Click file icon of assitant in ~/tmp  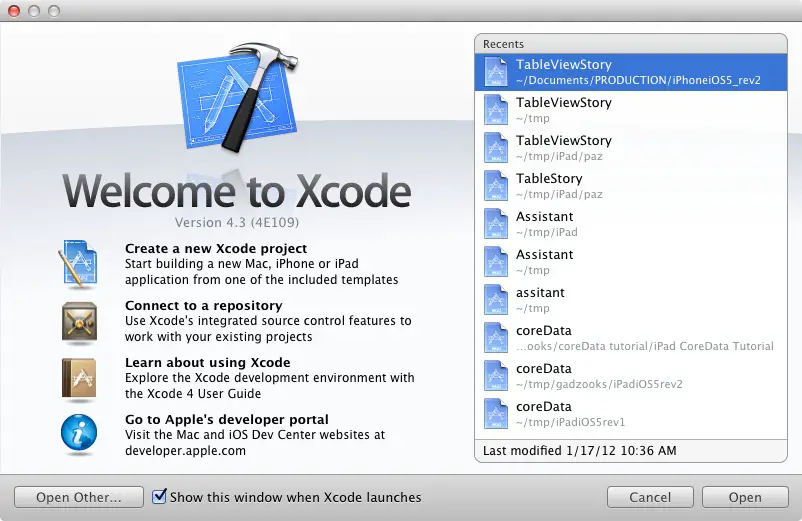coord(496,300)
